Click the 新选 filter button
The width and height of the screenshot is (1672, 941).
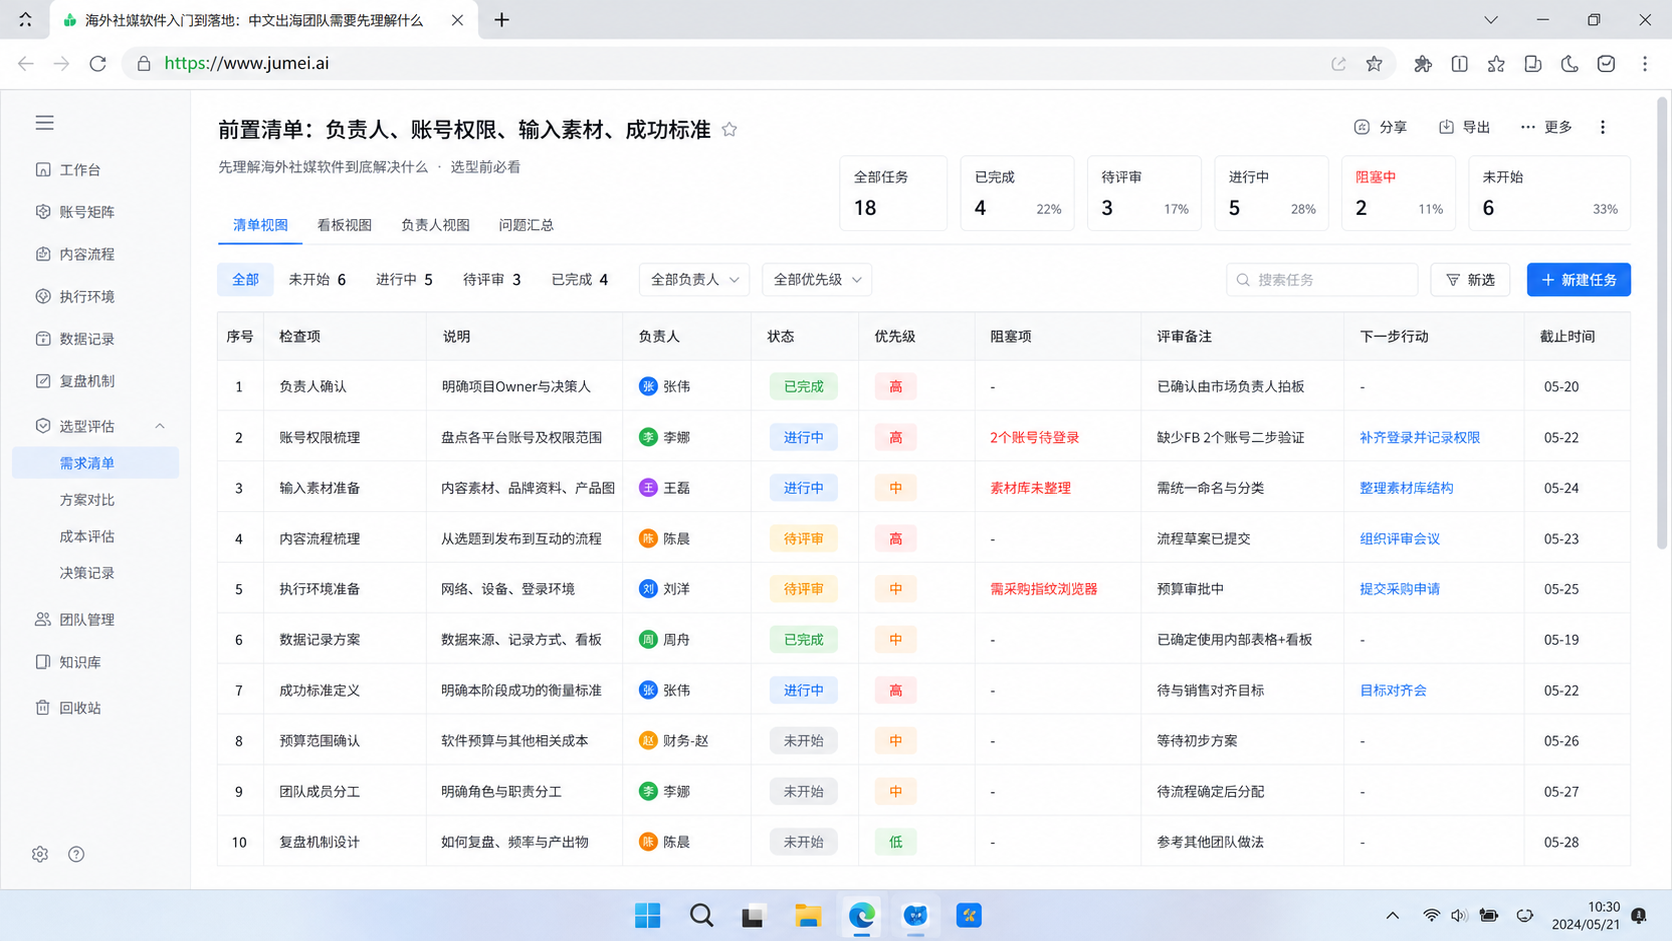coord(1470,280)
